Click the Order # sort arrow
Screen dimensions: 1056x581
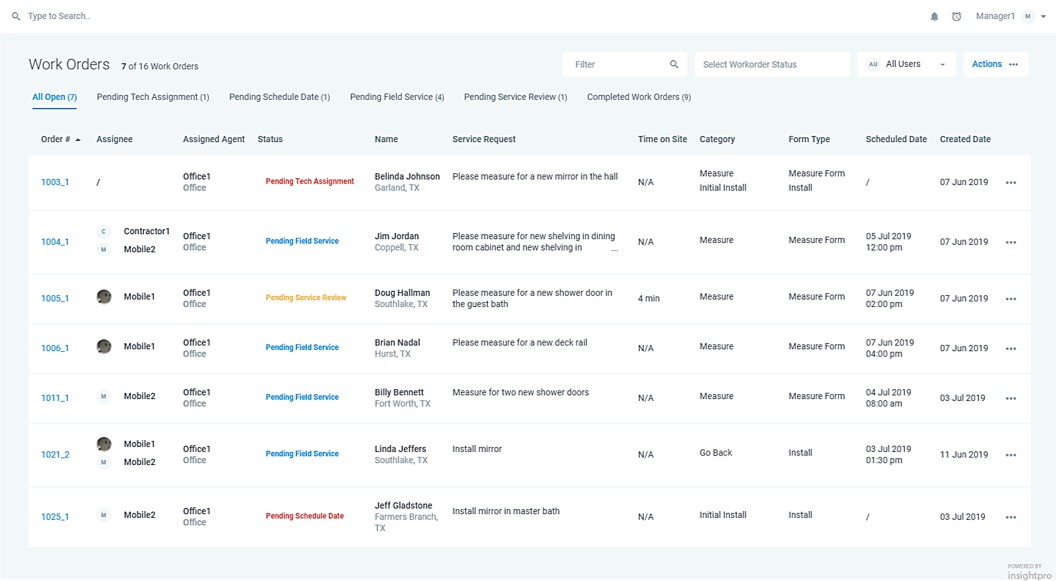(78, 140)
